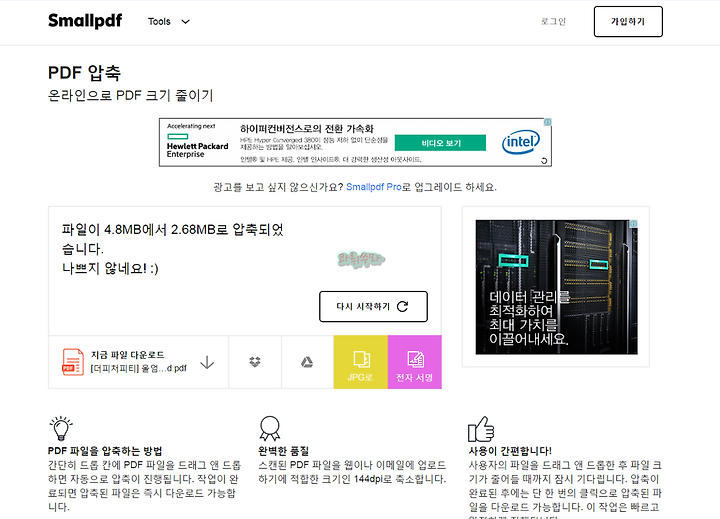Click the ribbon badge icon for 완벽한 품질
This screenshot has width=720, height=519.
point(270,429)
